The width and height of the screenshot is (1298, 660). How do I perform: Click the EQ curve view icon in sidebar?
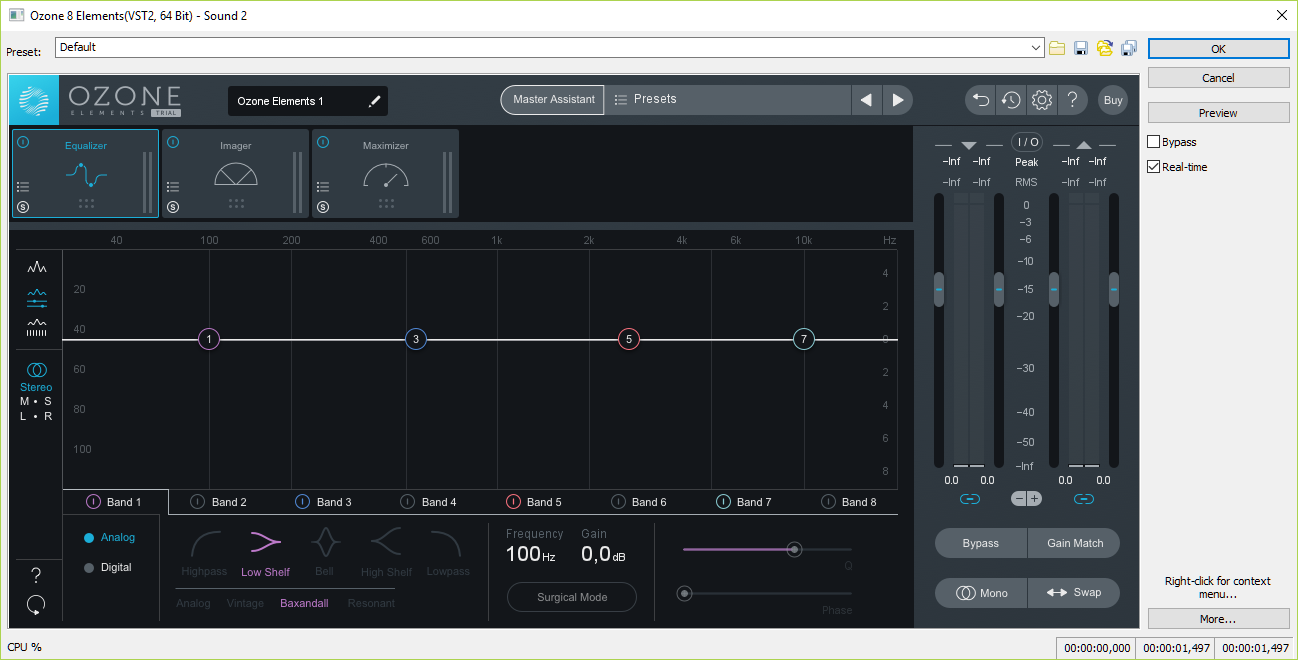click(37, 298)
